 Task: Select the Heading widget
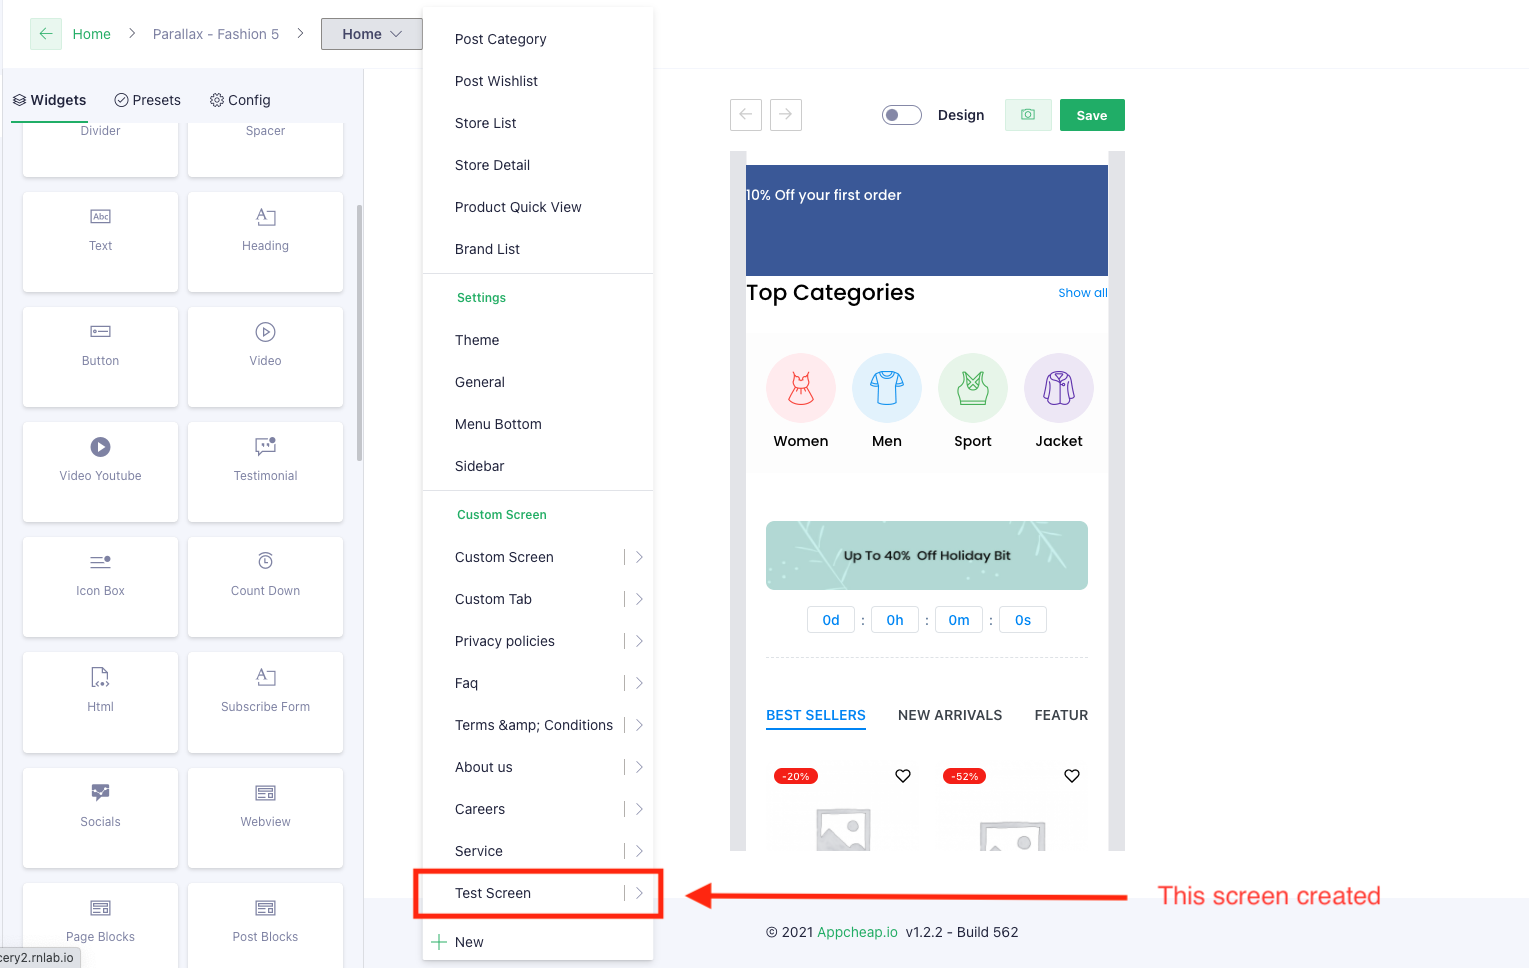pyautogui.click(x=265, y=242)
